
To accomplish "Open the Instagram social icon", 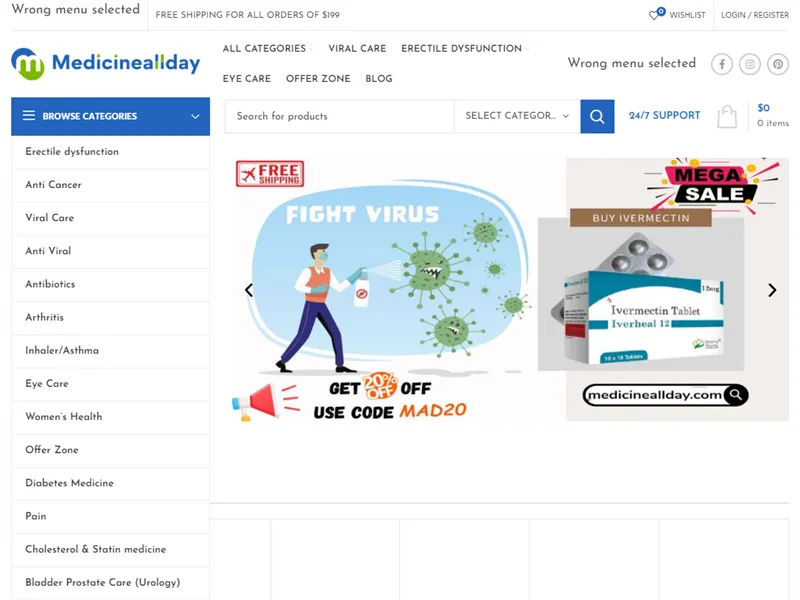I will tap(750, 64).
